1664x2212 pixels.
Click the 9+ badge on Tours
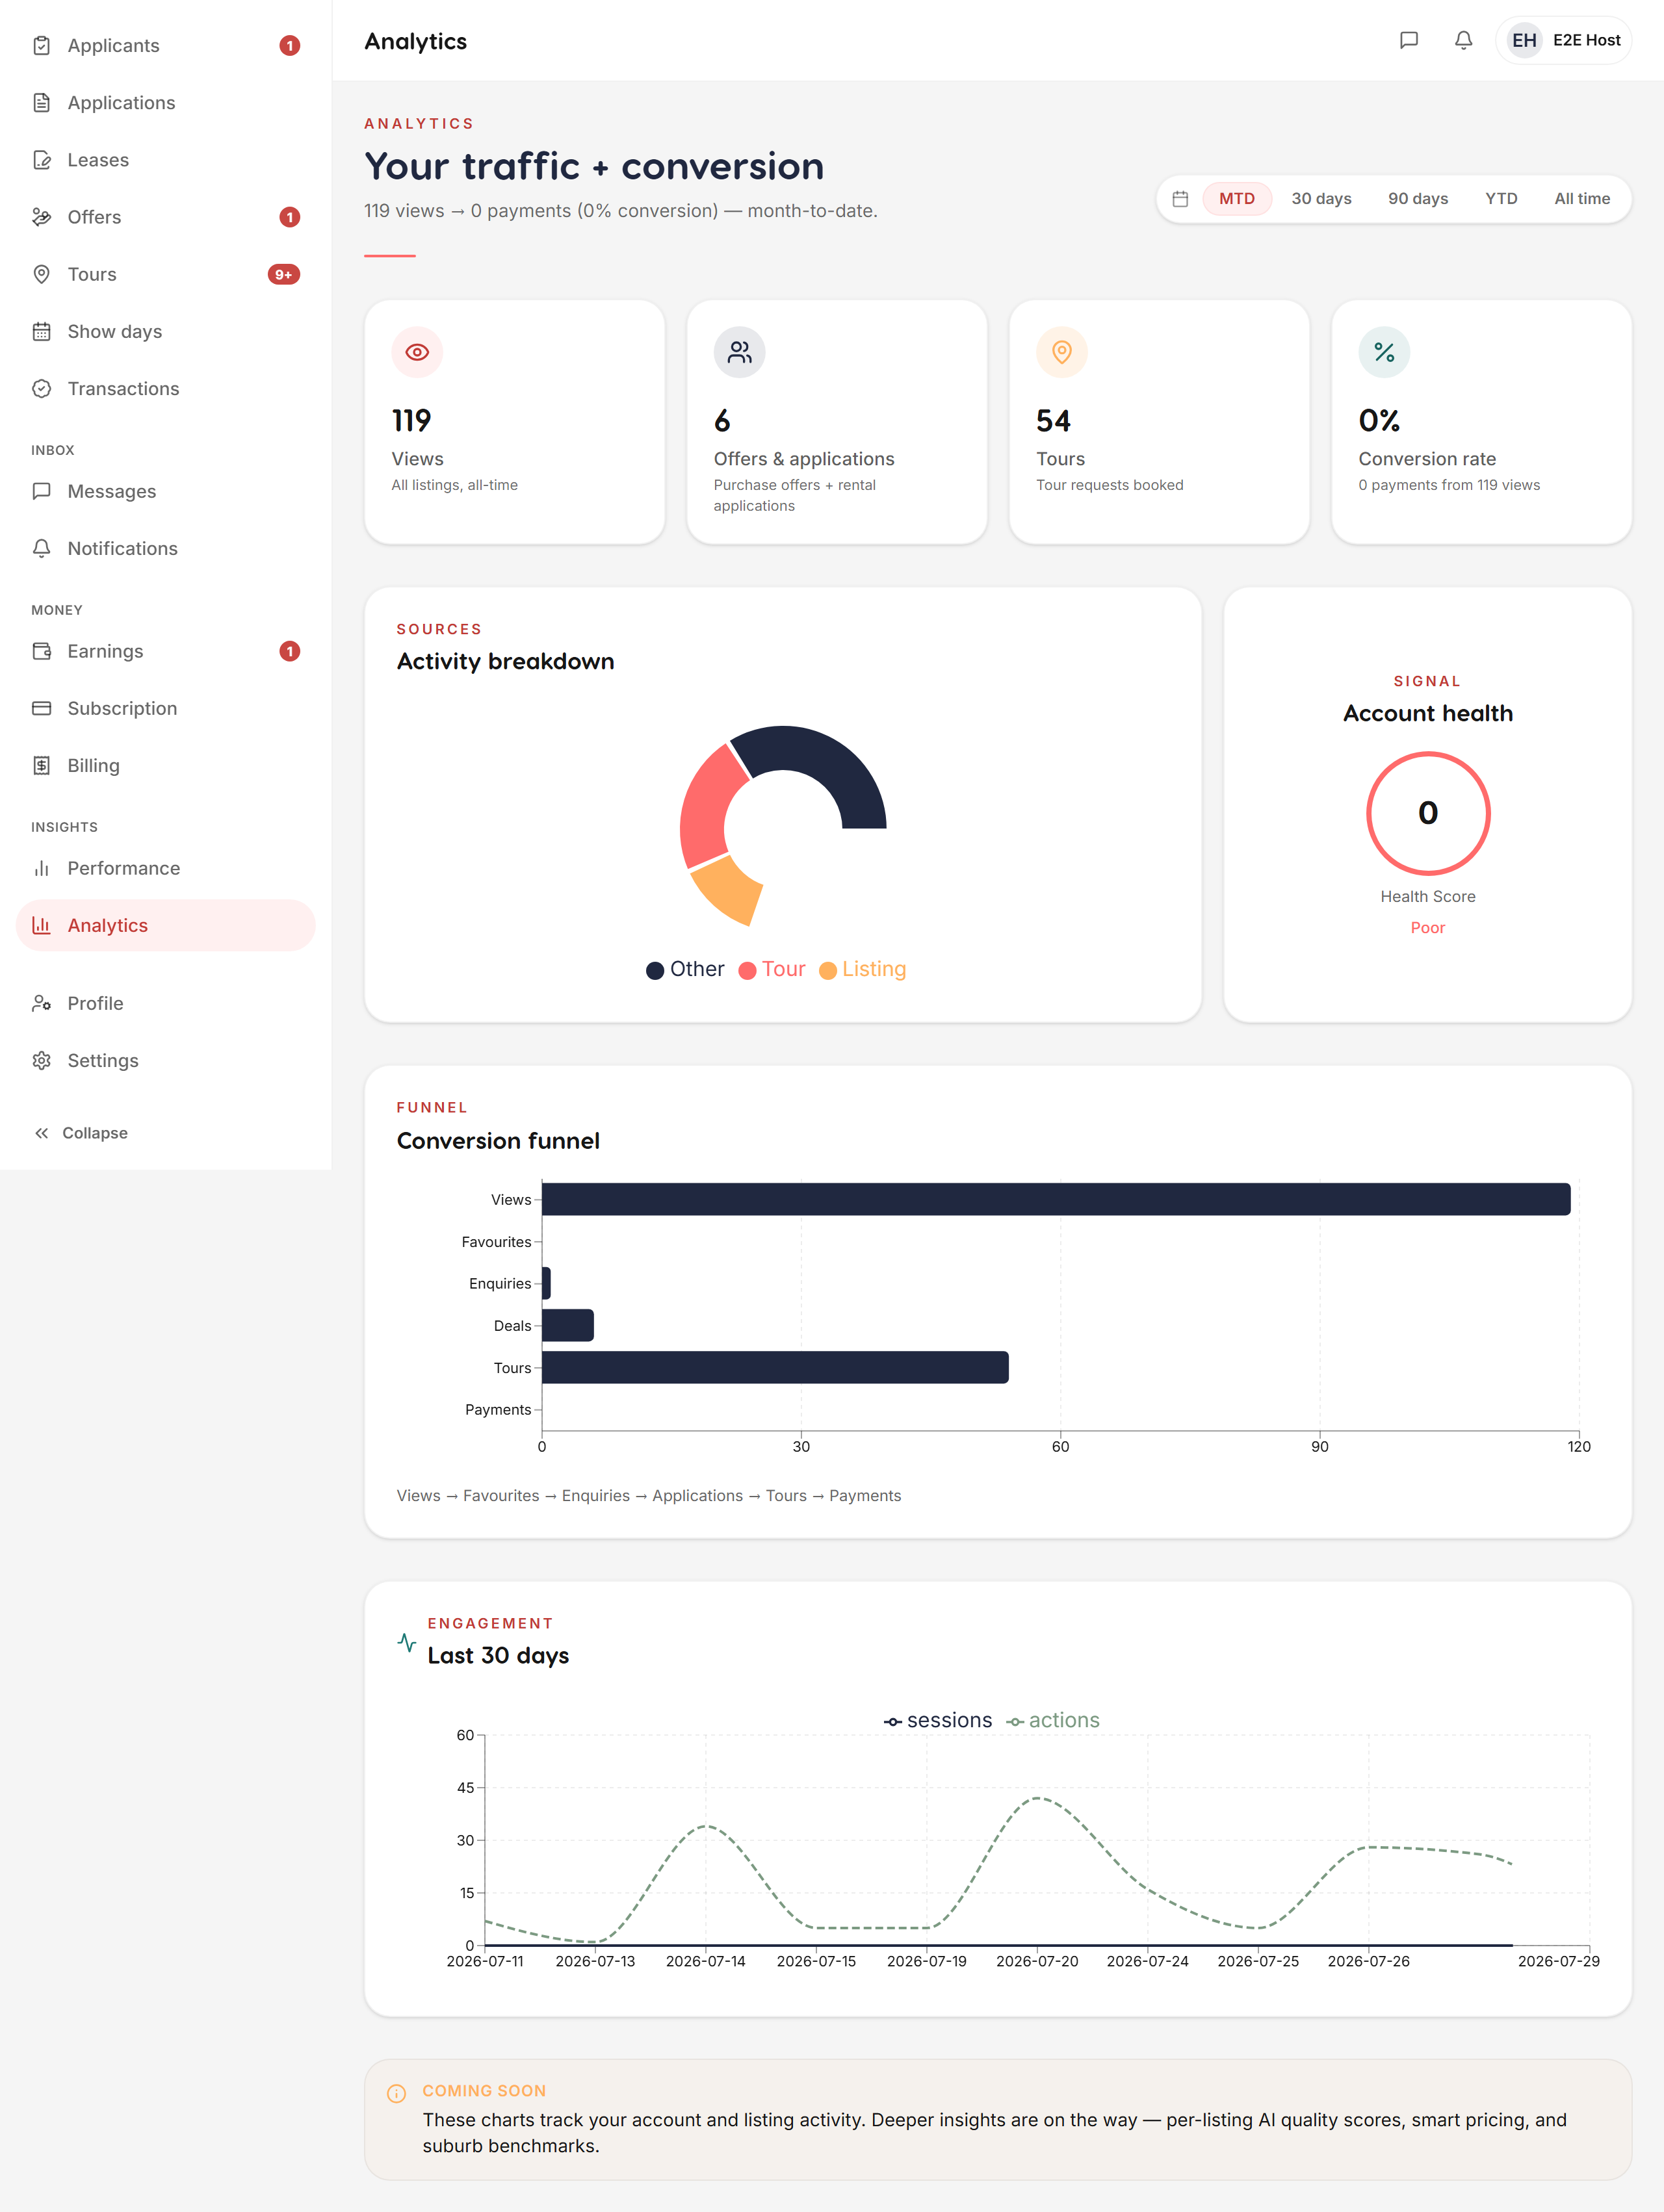point(284,274)
